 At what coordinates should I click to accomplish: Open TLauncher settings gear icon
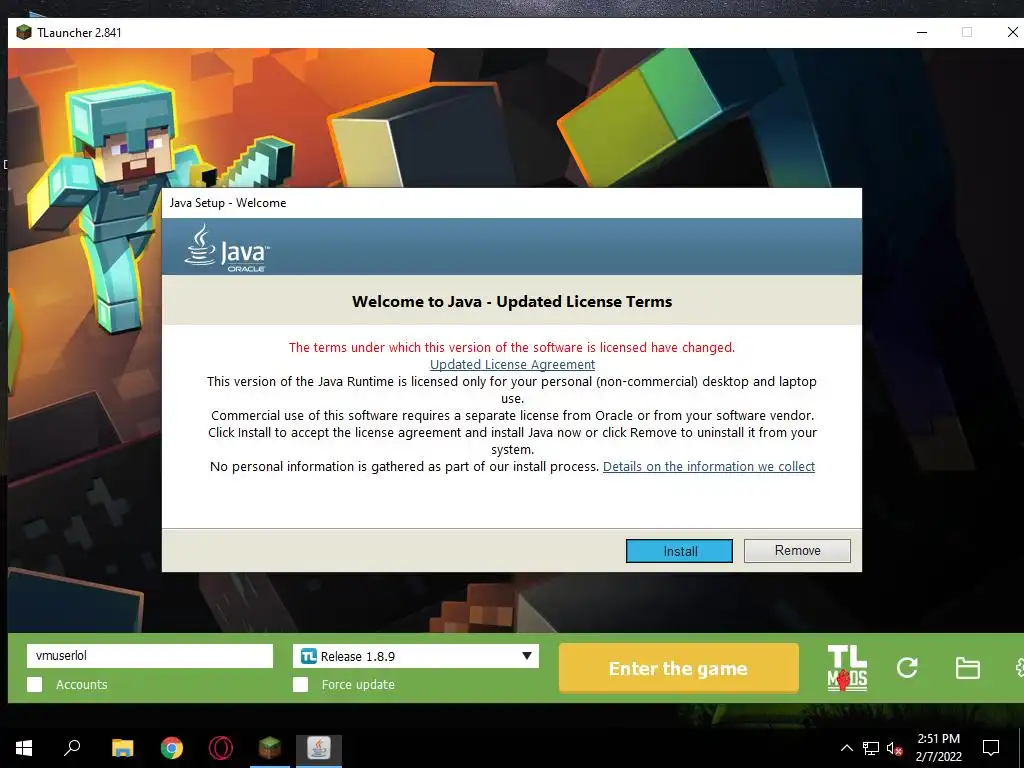point(1019,667)
